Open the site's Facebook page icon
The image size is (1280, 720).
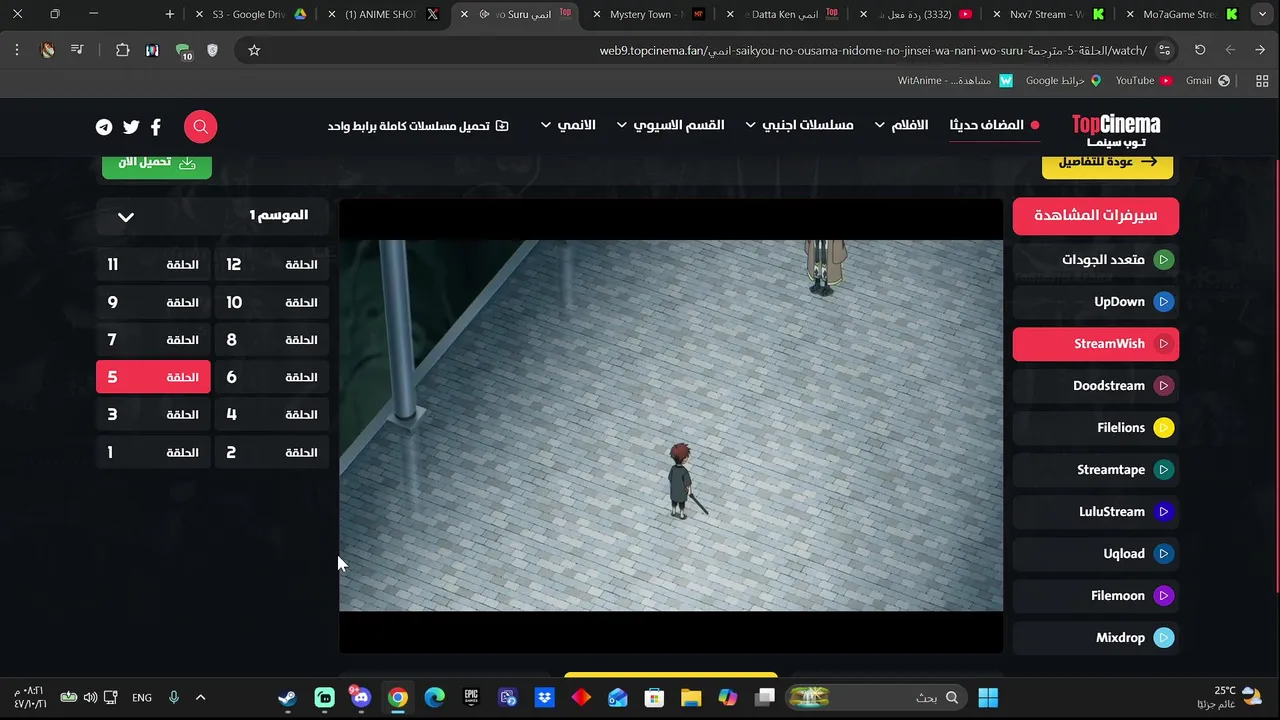[x=156, y=127]
